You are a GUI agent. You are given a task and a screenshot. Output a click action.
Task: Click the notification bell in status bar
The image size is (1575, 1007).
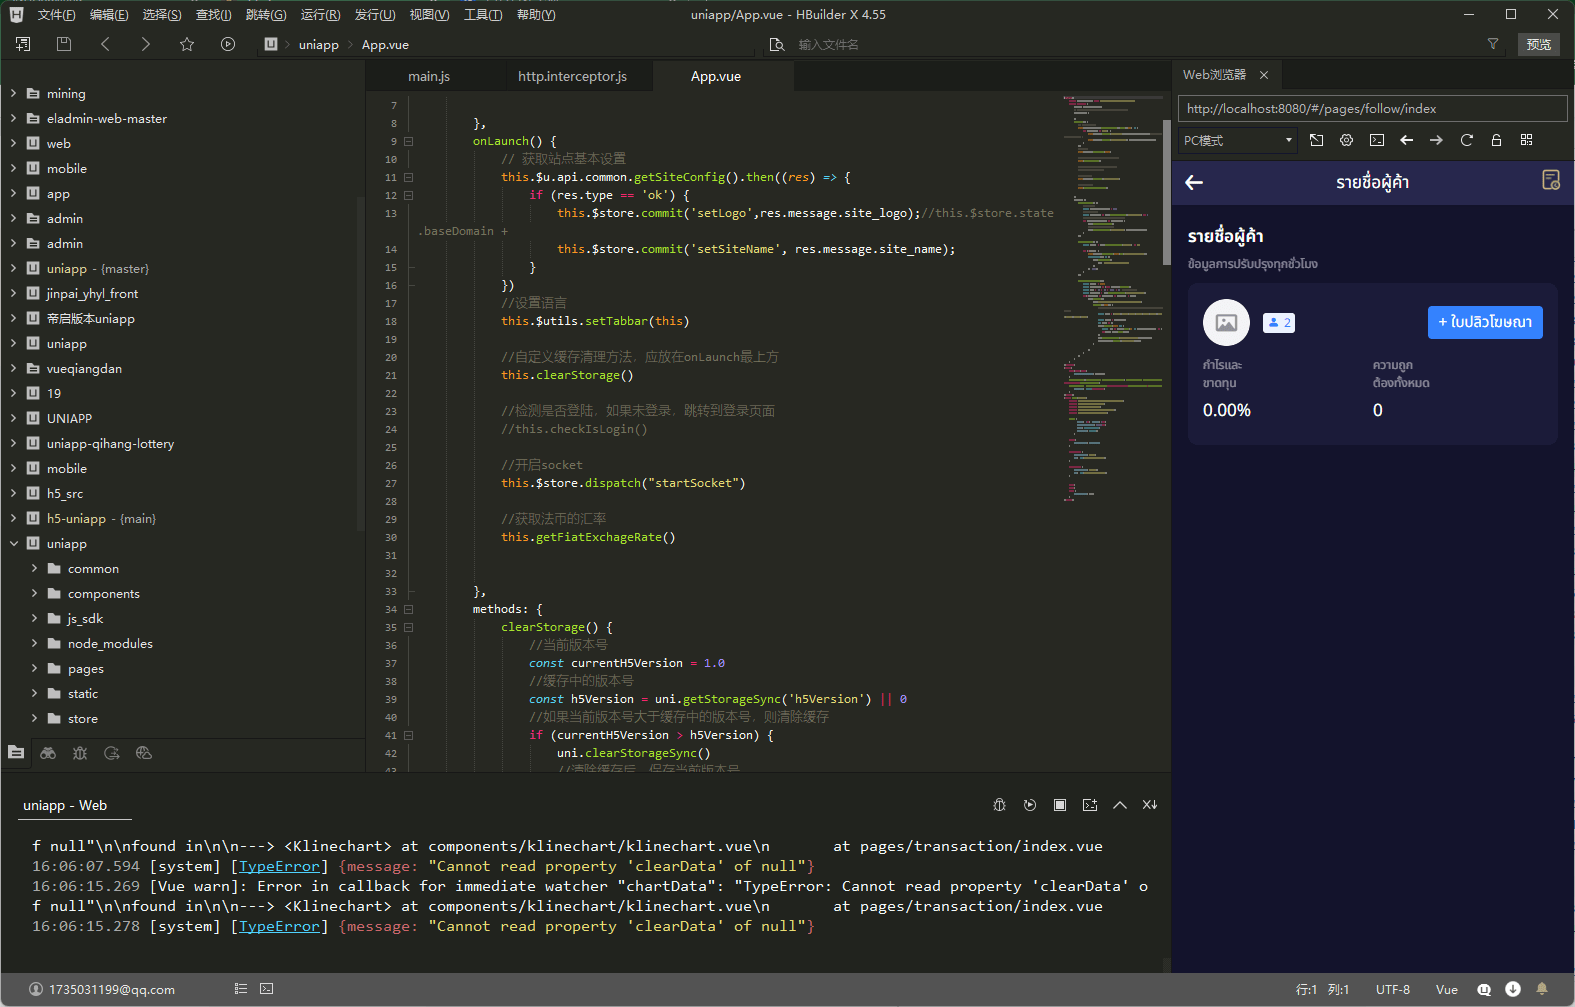pyautogui.click(x=1542, y=989)
